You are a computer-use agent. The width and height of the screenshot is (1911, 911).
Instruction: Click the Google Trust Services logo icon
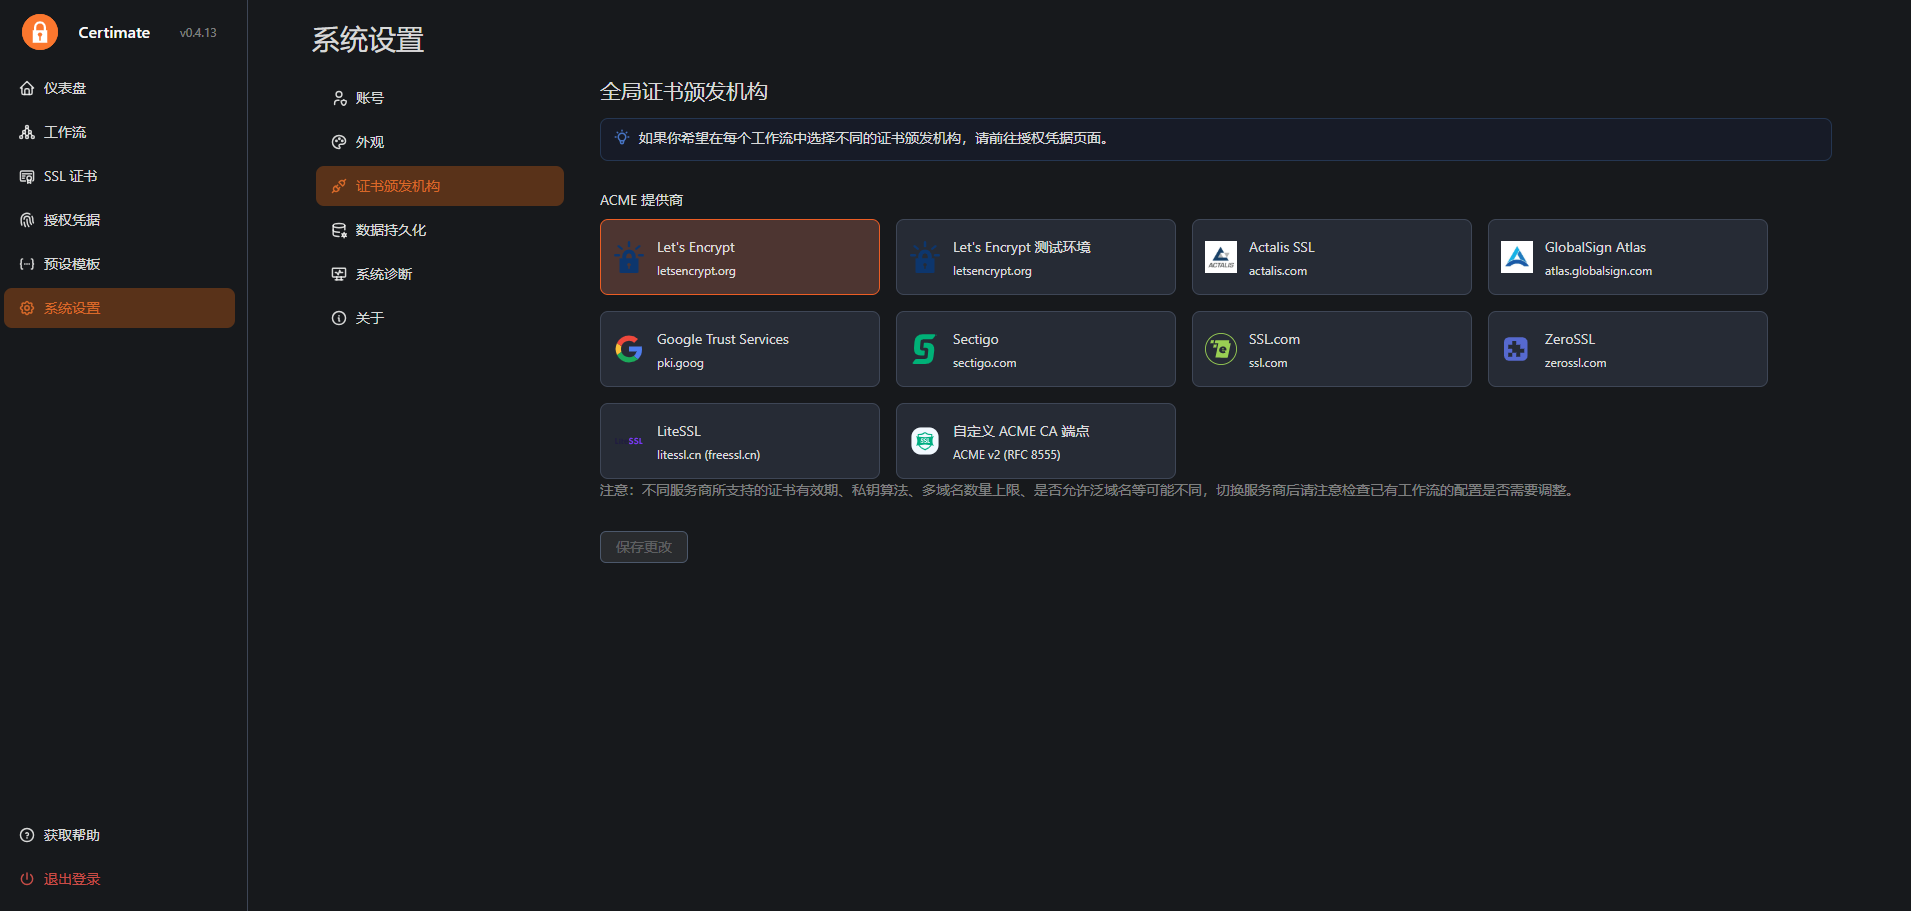click(x=629, y=349)
